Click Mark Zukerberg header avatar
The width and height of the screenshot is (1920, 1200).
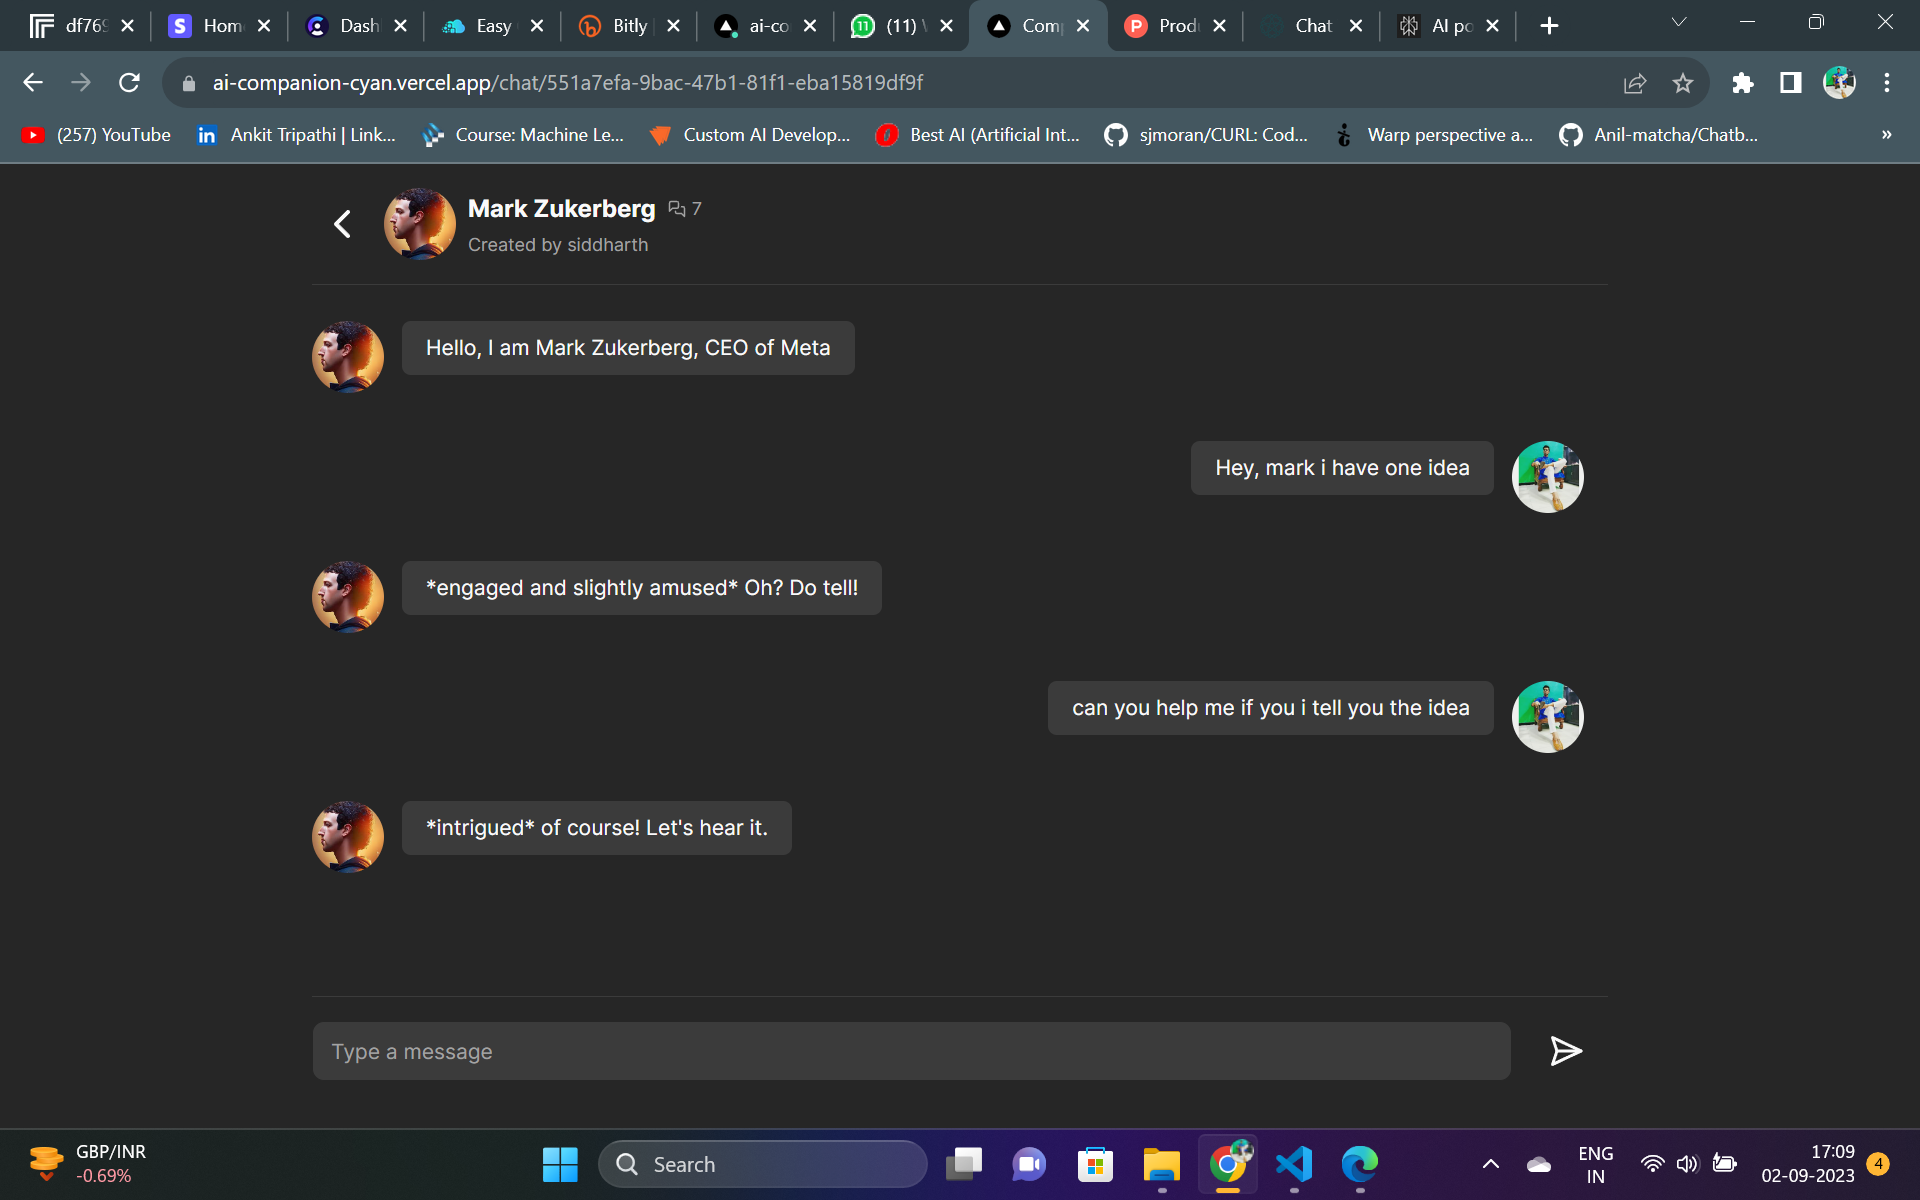420,224
